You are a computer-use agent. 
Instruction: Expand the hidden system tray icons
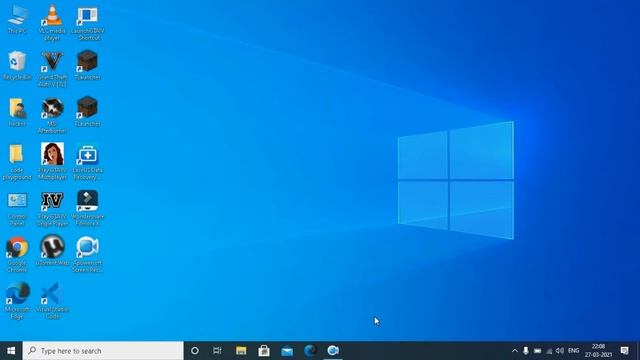point(515,351)
